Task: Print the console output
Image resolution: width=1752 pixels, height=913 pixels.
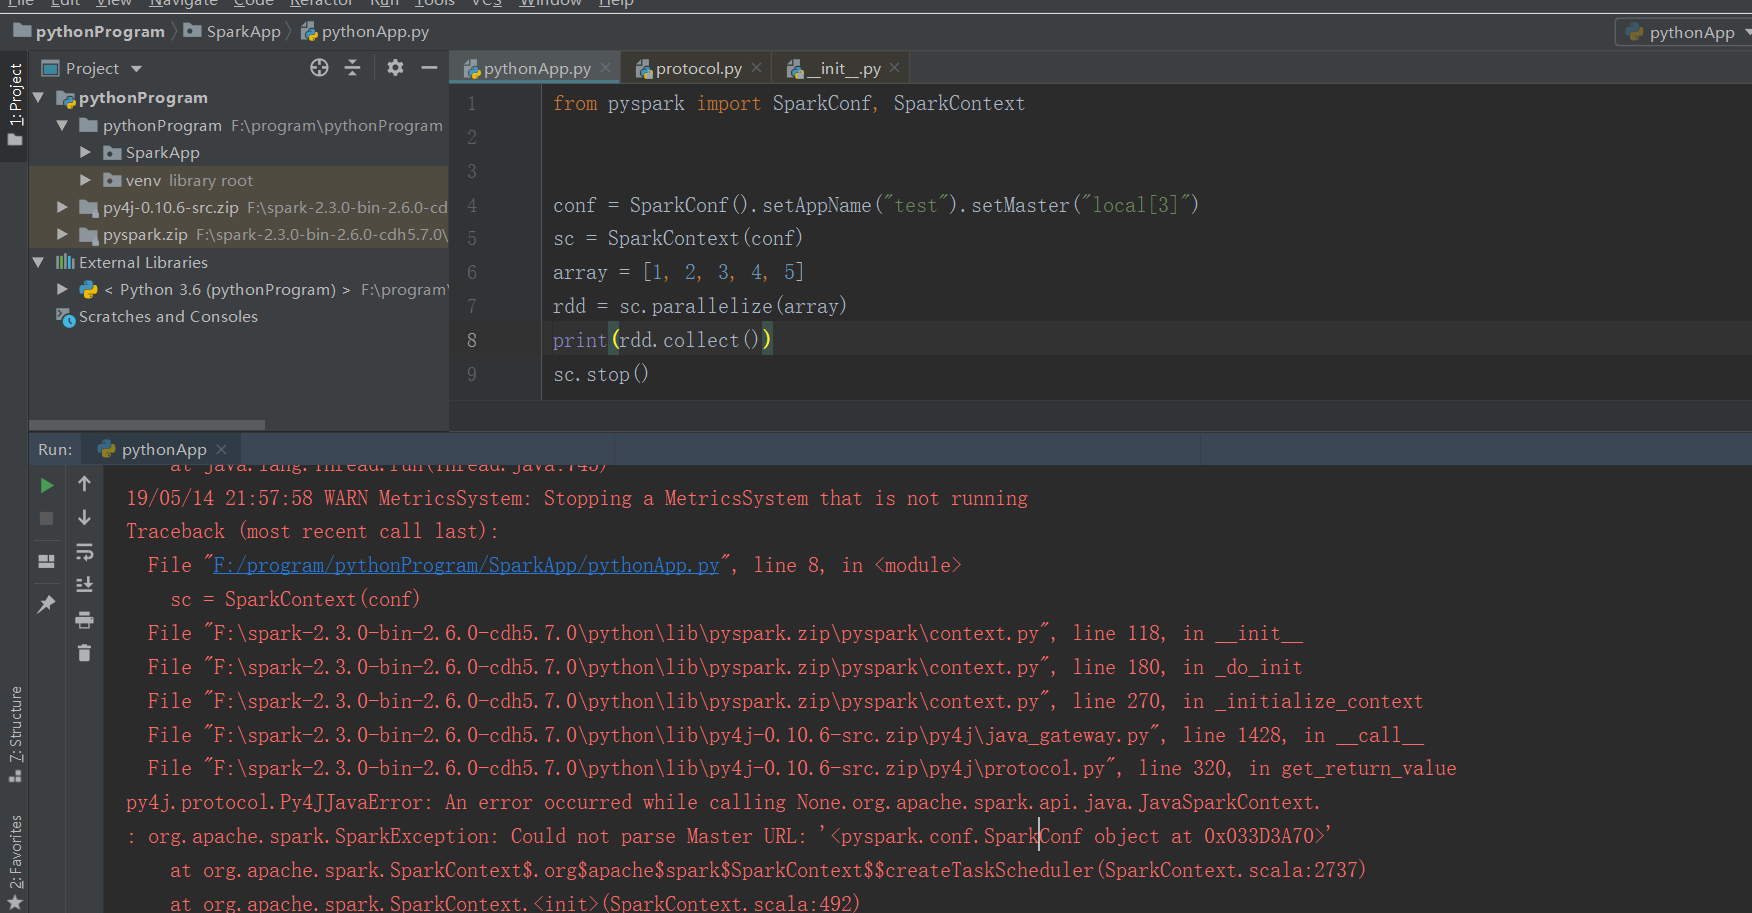Action: pyautogui.click(x=84, y=620)
